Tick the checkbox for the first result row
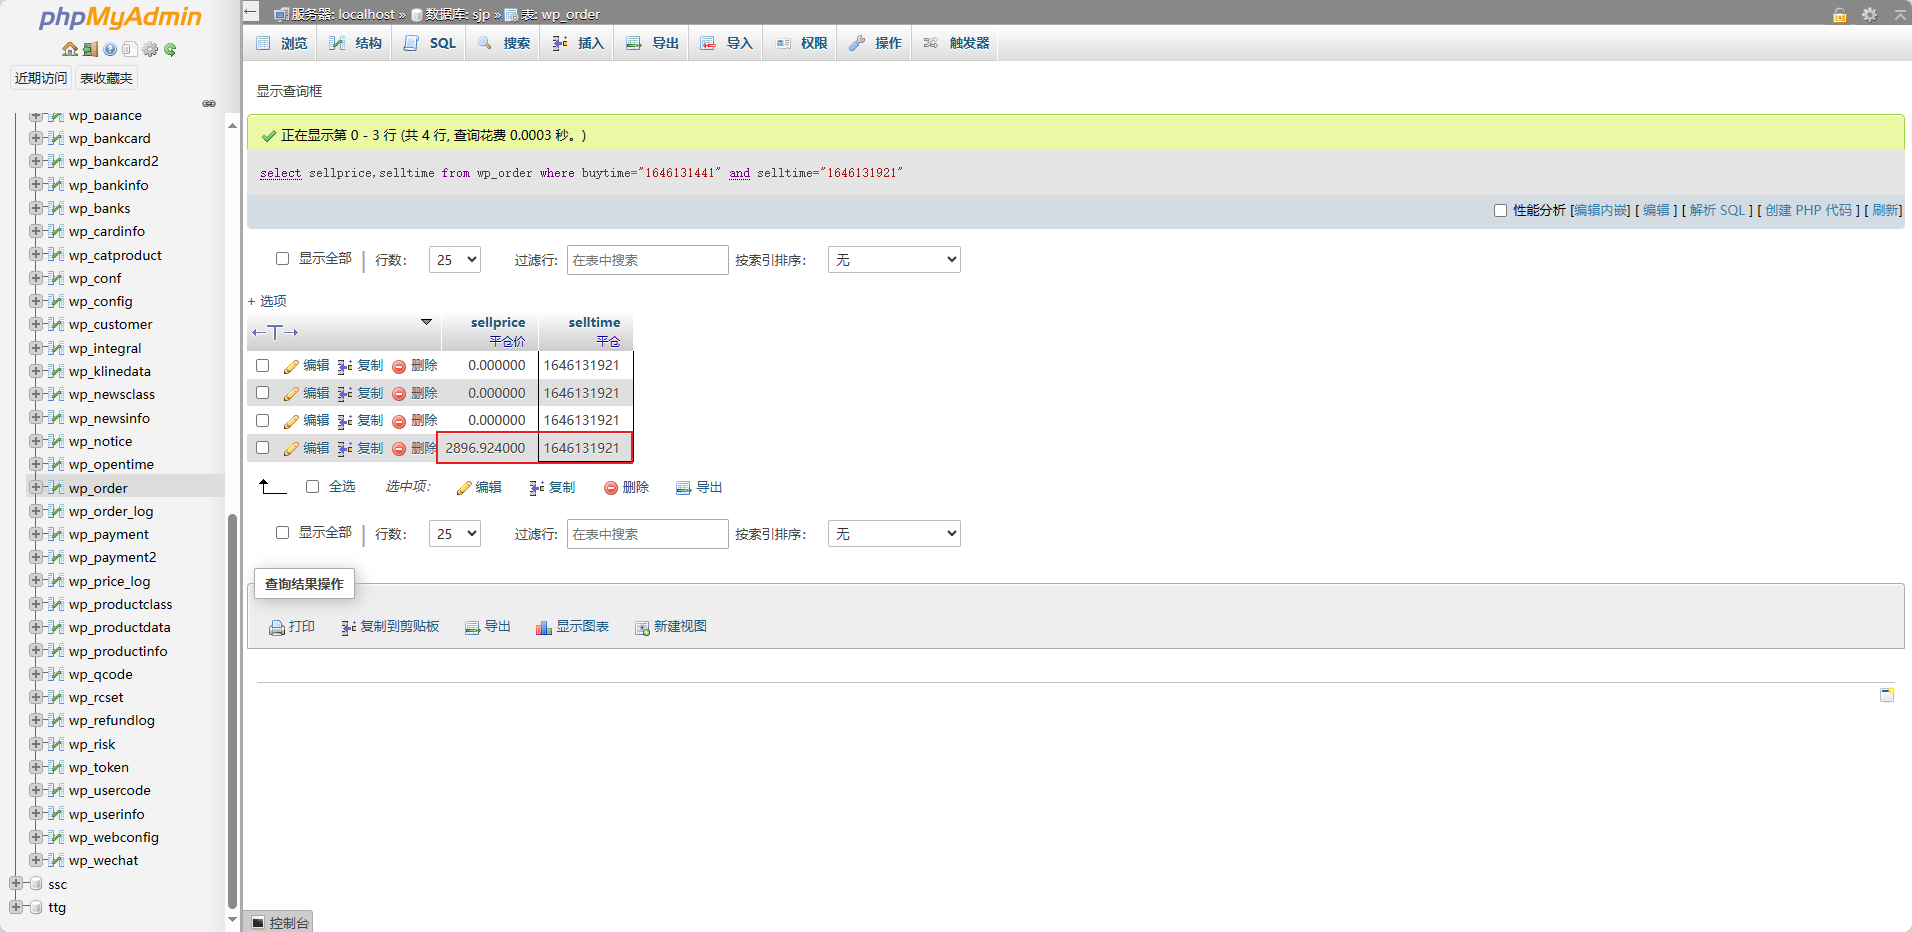This screenshot has height=932, width=1912. (x=262, y=366)
